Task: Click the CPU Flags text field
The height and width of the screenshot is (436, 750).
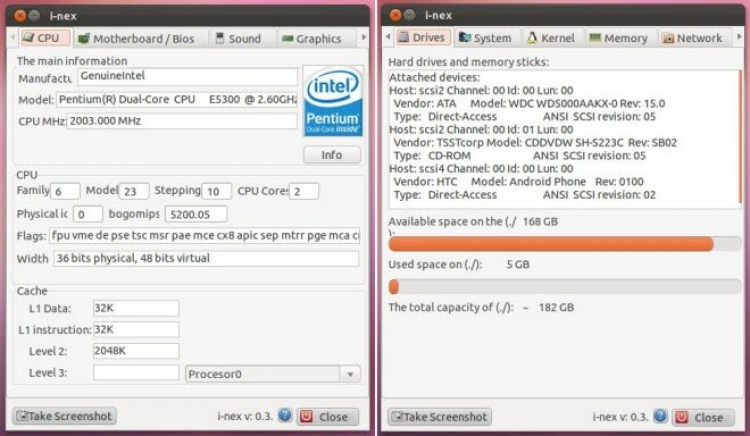Action: [x=204, y=236]
